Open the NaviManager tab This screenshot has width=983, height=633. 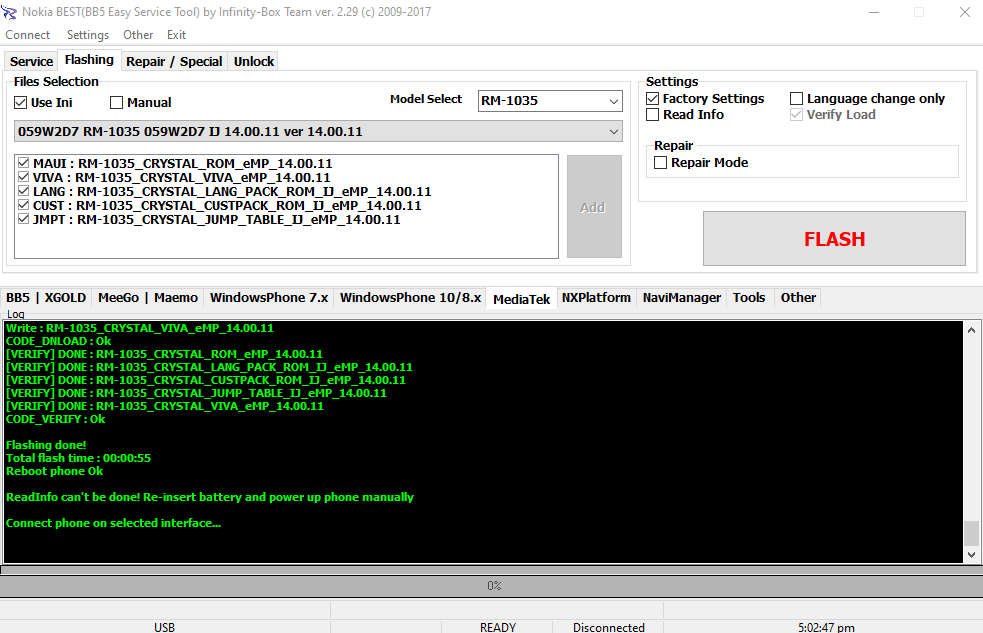pos(681,298)
